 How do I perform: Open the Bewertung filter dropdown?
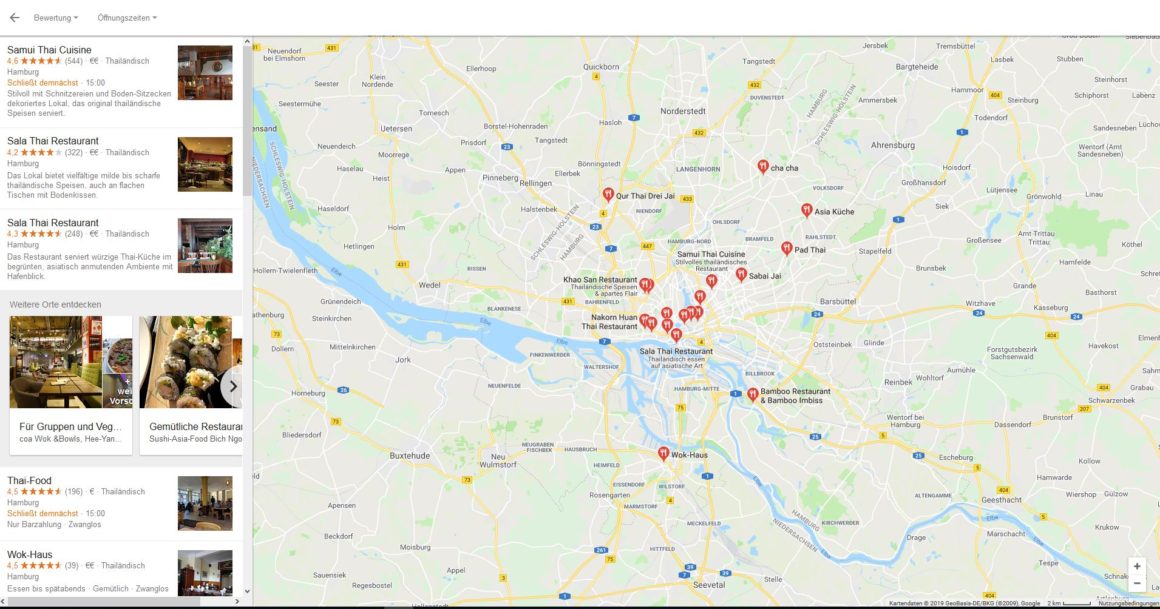click(x=55, y=18)
